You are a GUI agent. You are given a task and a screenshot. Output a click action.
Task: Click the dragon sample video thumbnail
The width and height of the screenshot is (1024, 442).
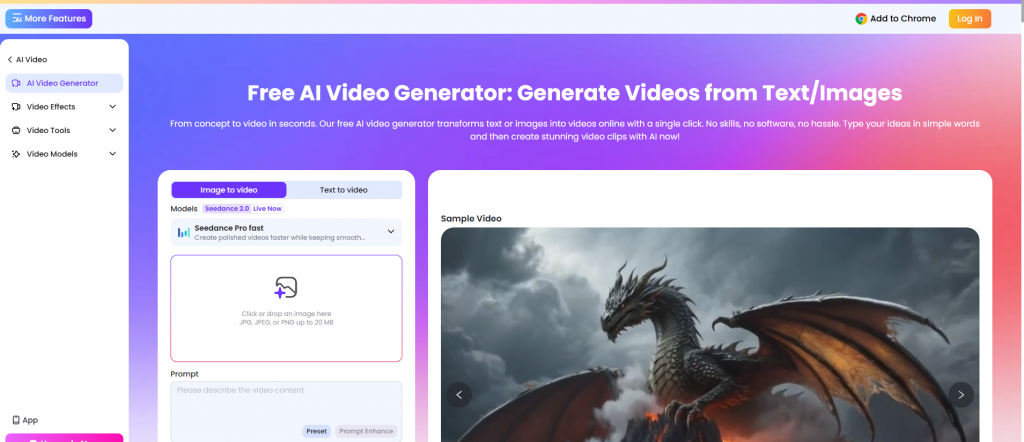click(x=710, y=334)
